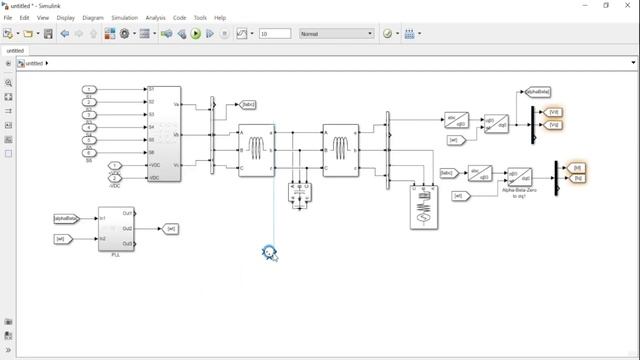Screen dimensions: 640x360
Task: Click the Build Model grid icon
Action: tap(409, 34)
